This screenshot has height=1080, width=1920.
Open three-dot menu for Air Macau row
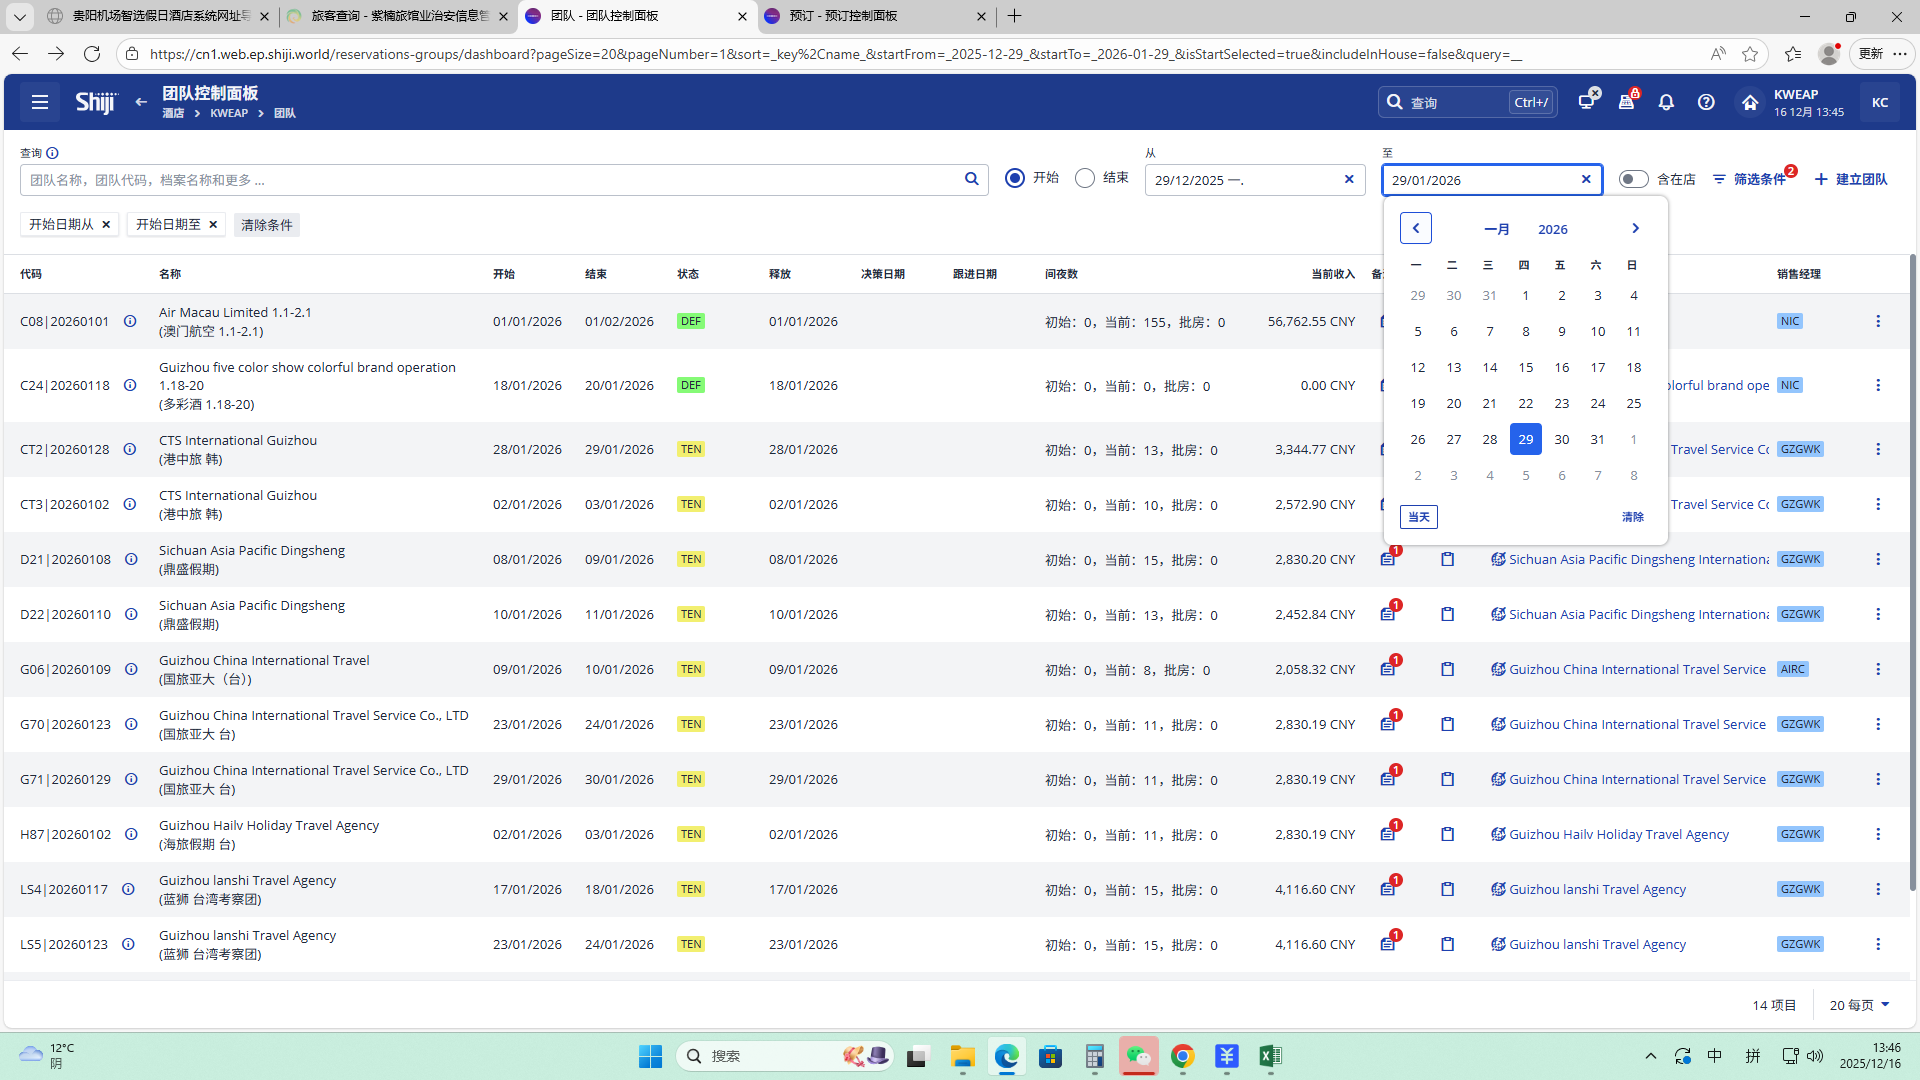point(1877,321)
